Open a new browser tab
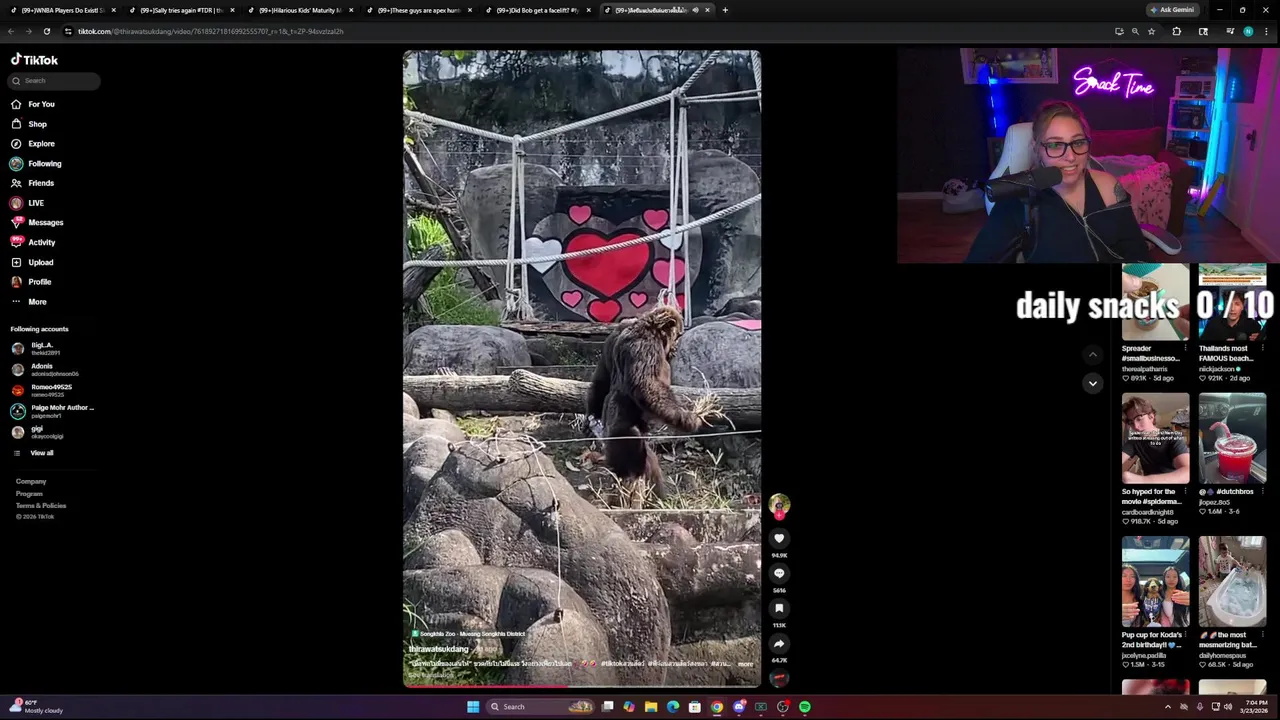The image size is (1280, 720). coord(725,10)
